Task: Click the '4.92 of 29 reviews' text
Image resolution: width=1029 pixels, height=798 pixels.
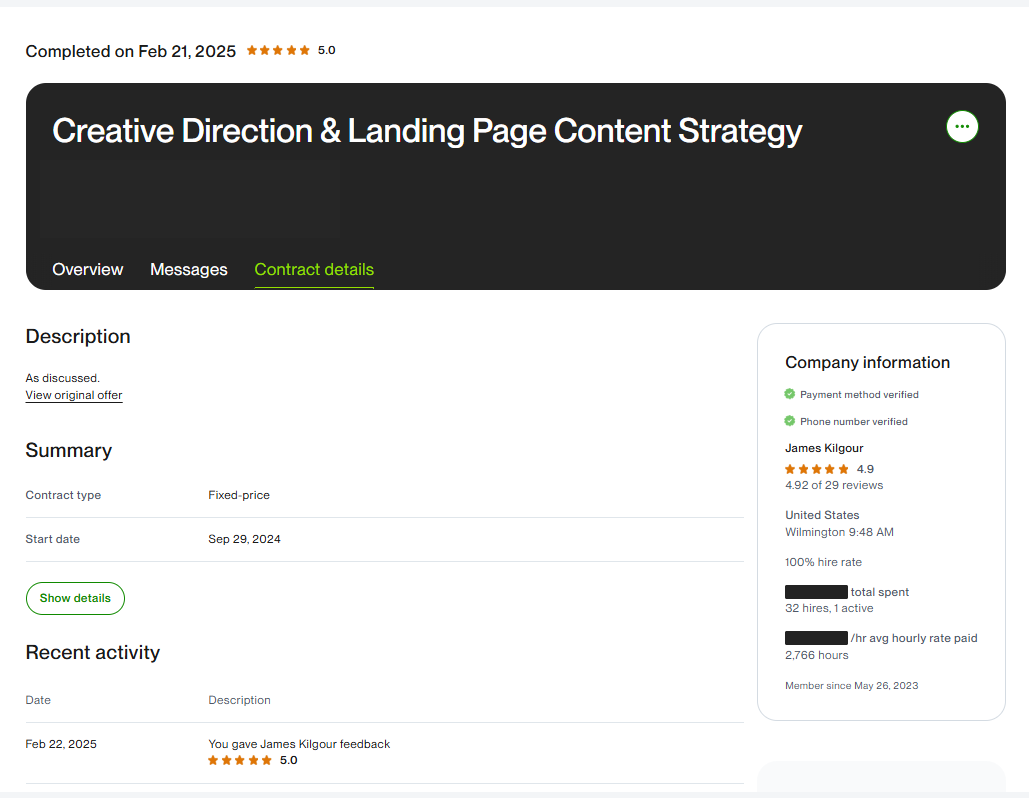Action: tap(834, 486)
